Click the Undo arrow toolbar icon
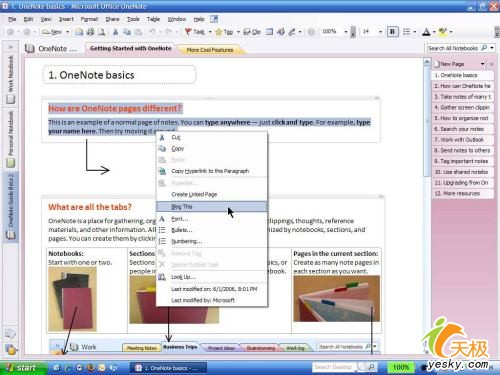500x375 pixels. (x=152, y=32)
